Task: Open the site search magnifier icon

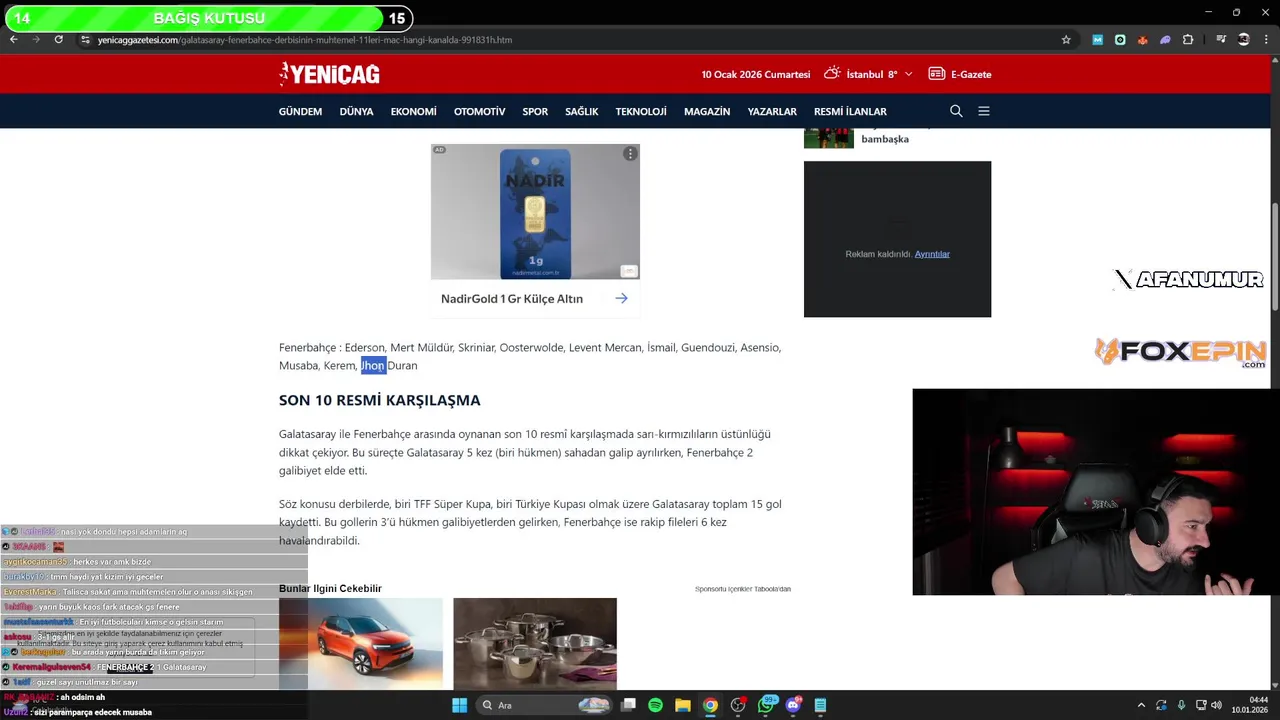Action: coord(956,111)
